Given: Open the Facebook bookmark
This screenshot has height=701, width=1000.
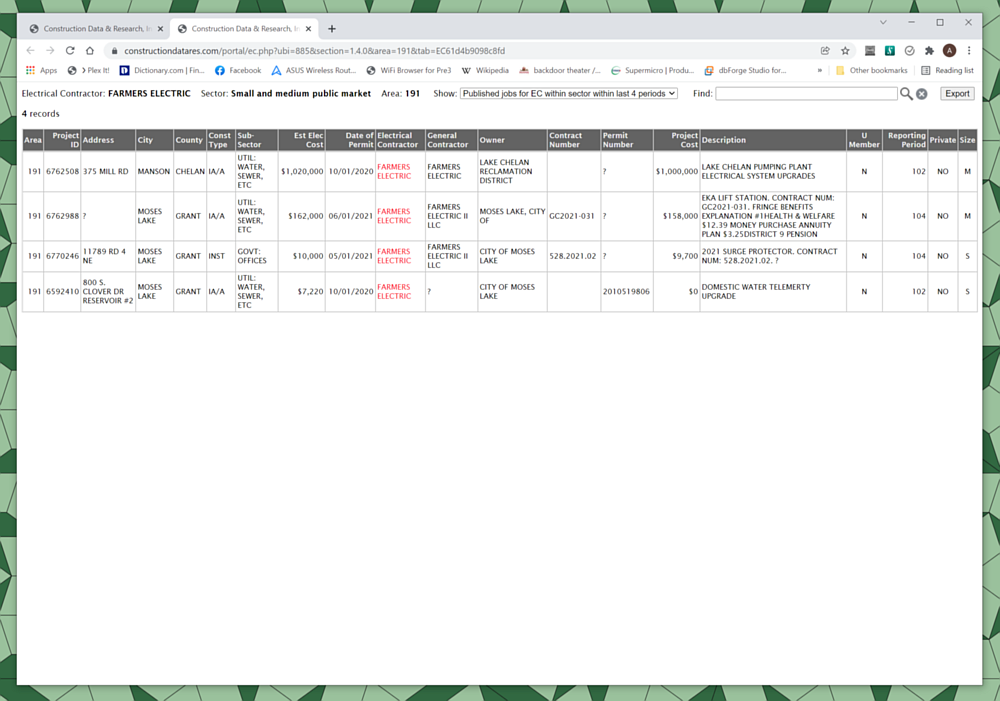Looking at the screenshot, I should (x=238, y=70).
